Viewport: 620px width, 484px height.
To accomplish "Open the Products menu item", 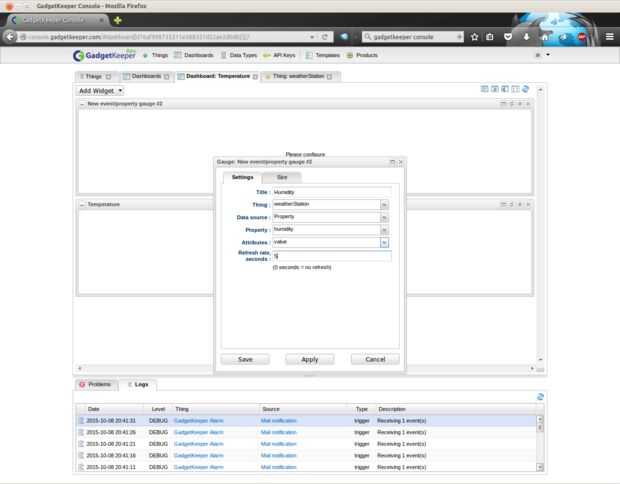I will coord(363,55).
